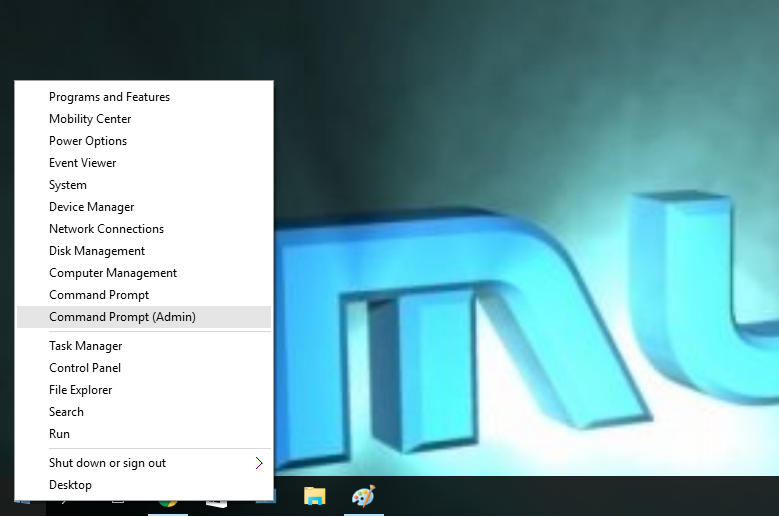
Task: Open Disk Management
Action: (97, 251)
